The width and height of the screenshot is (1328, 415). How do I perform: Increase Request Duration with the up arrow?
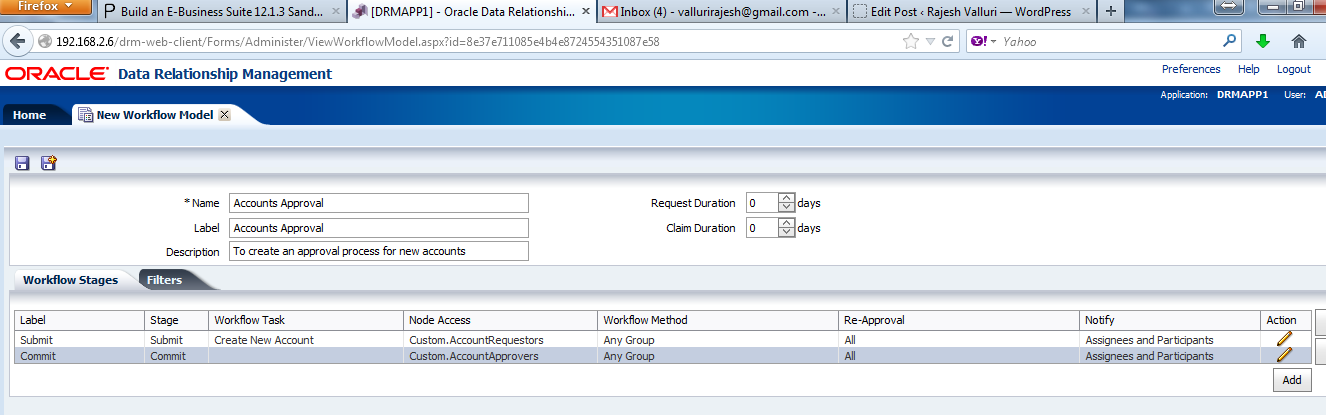coord(786,198)
